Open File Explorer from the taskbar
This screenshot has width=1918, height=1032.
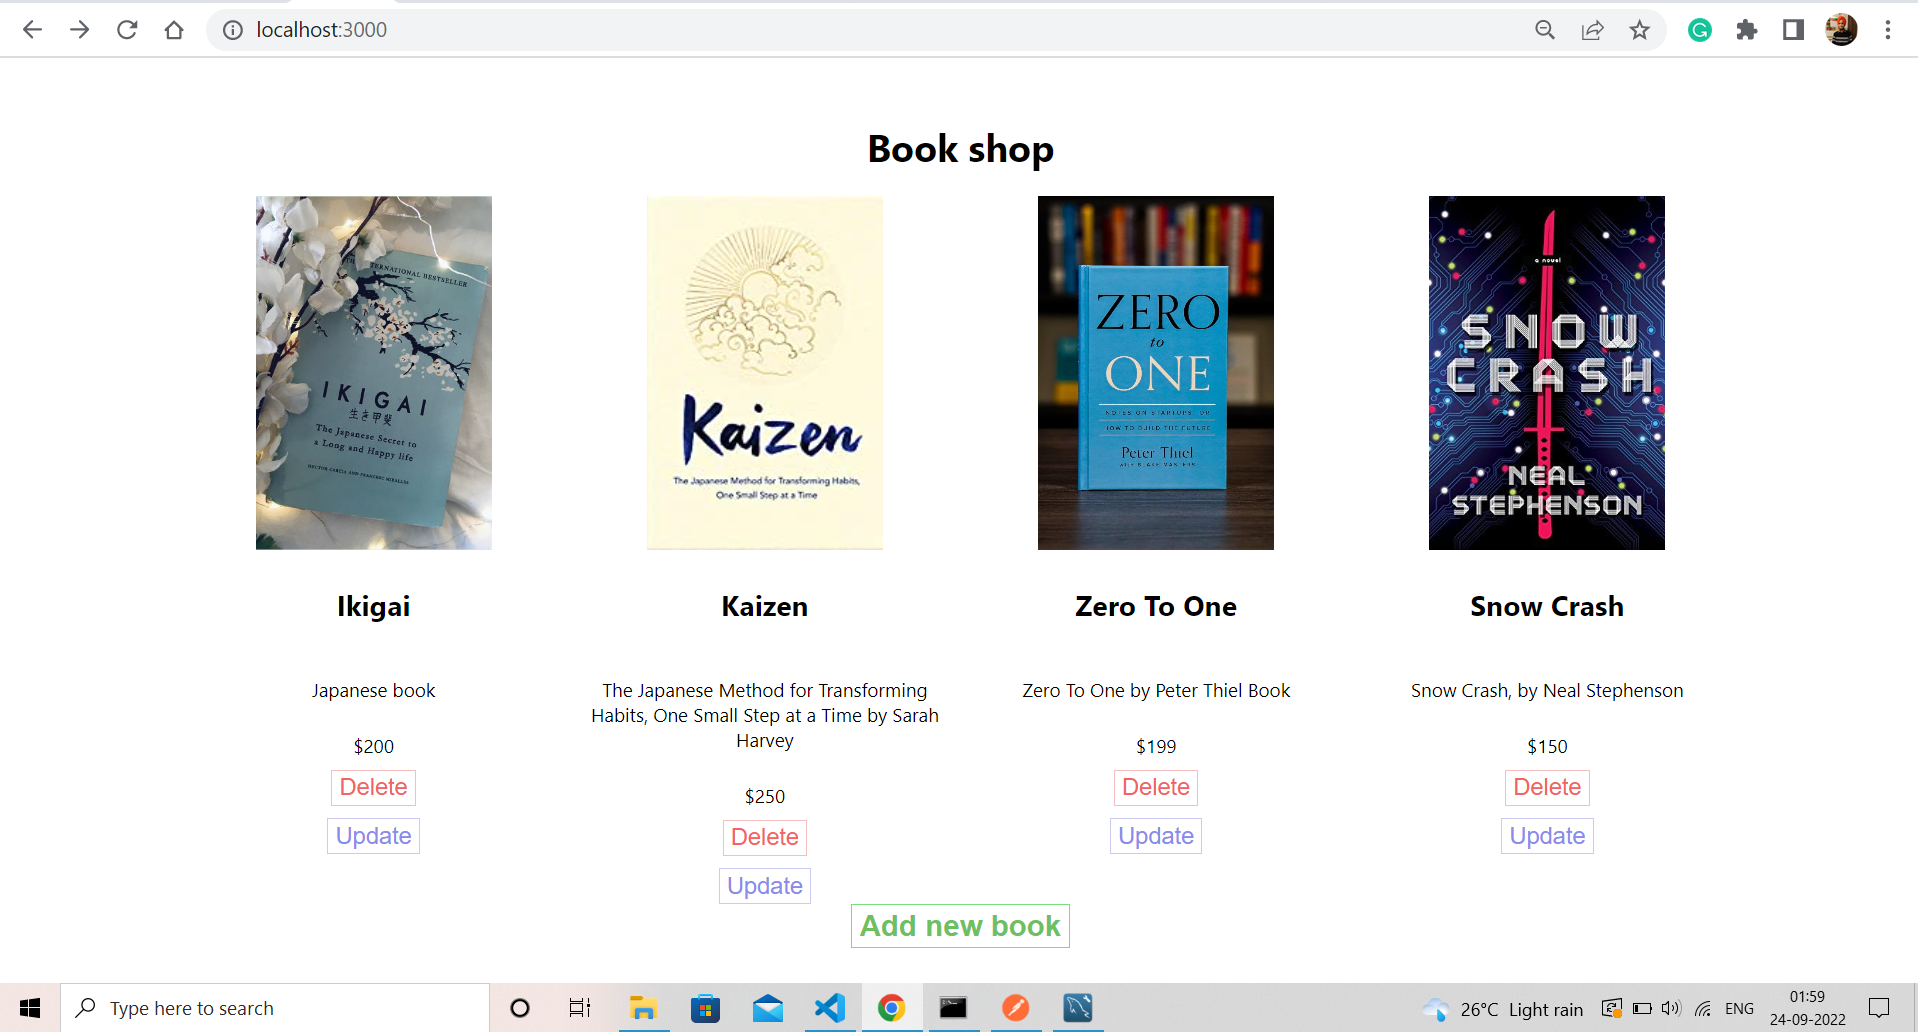643,1008
